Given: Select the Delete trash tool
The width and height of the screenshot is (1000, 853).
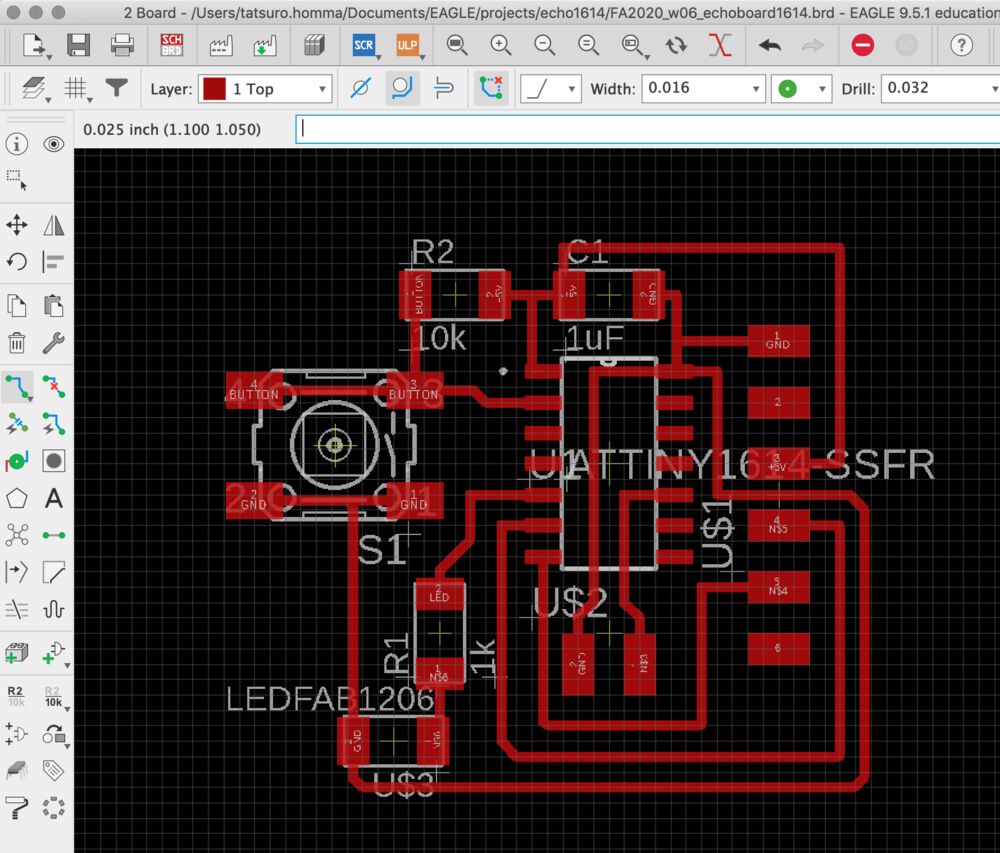Looking at the screenshot, I should [x=17, y=343].
